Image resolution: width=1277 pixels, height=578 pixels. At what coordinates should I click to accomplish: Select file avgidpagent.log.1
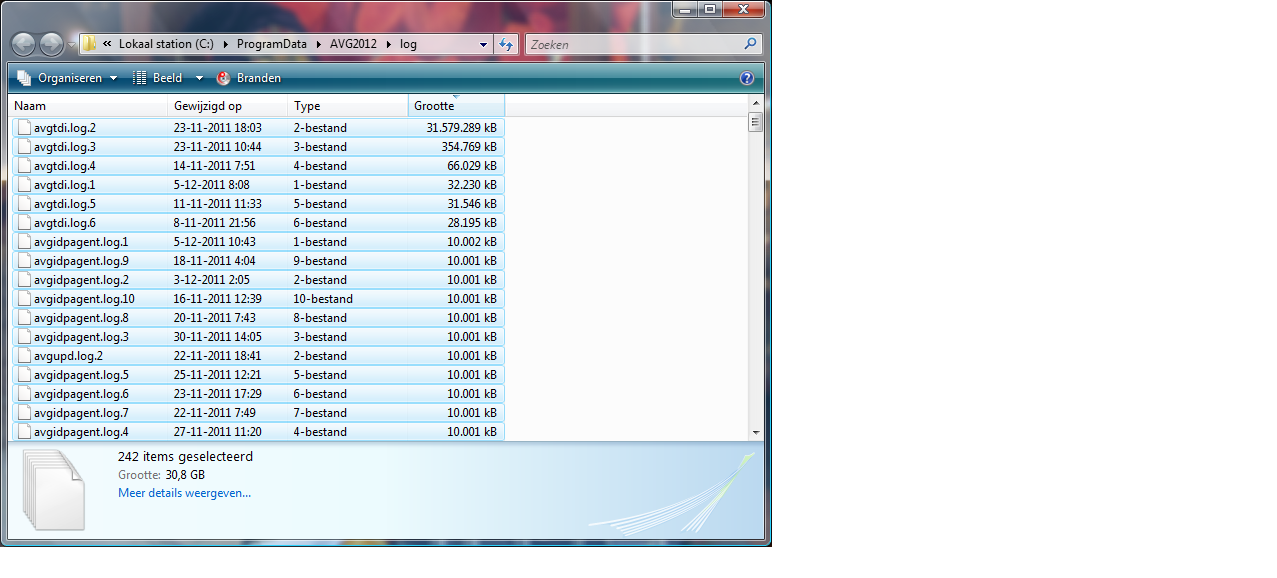[x=258, y=242]
